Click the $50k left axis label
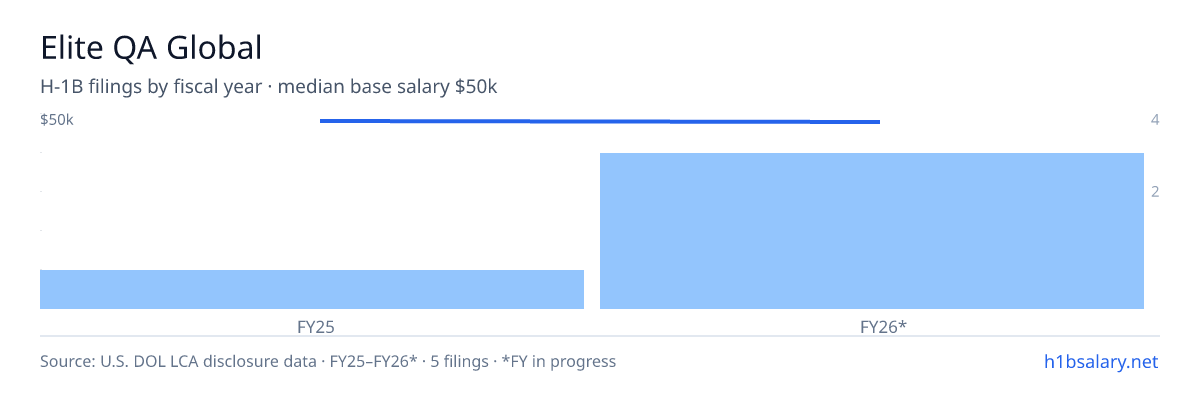The image size is (1200, 400). tap(57, 120)
